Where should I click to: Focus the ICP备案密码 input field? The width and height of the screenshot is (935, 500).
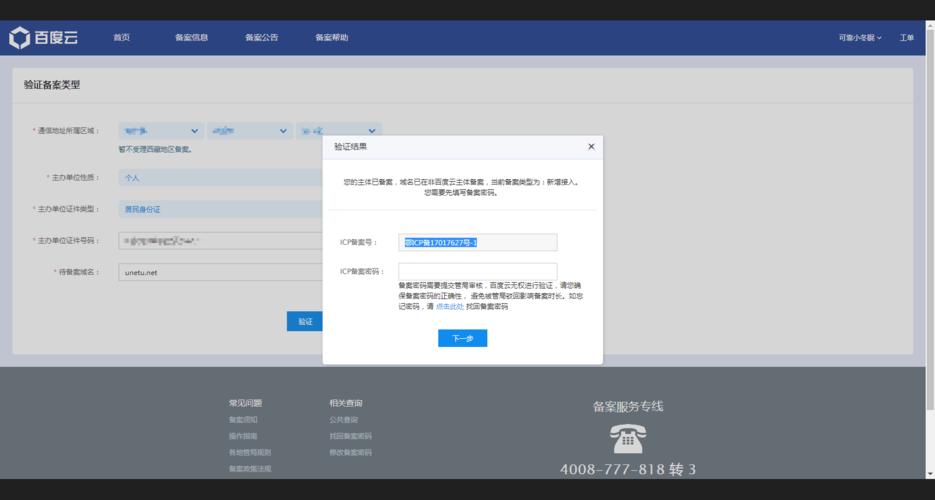point(478,271)
